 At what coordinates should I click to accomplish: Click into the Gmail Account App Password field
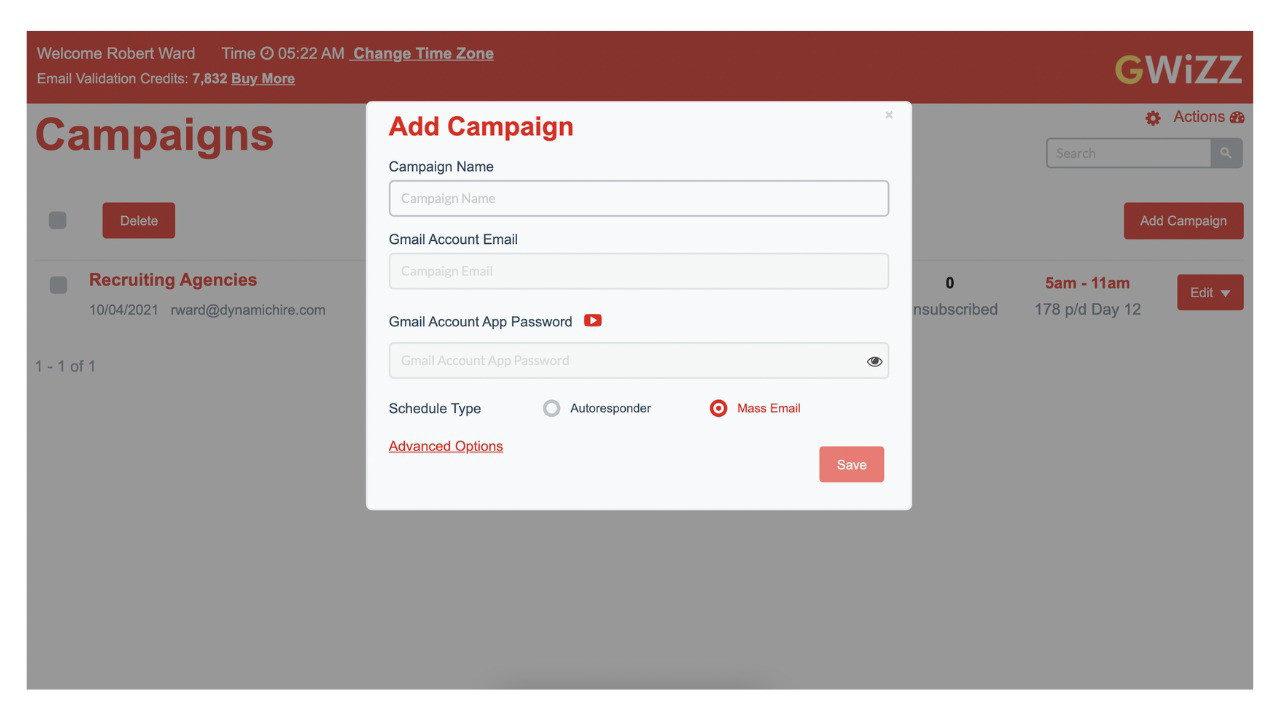coord(625,361)
